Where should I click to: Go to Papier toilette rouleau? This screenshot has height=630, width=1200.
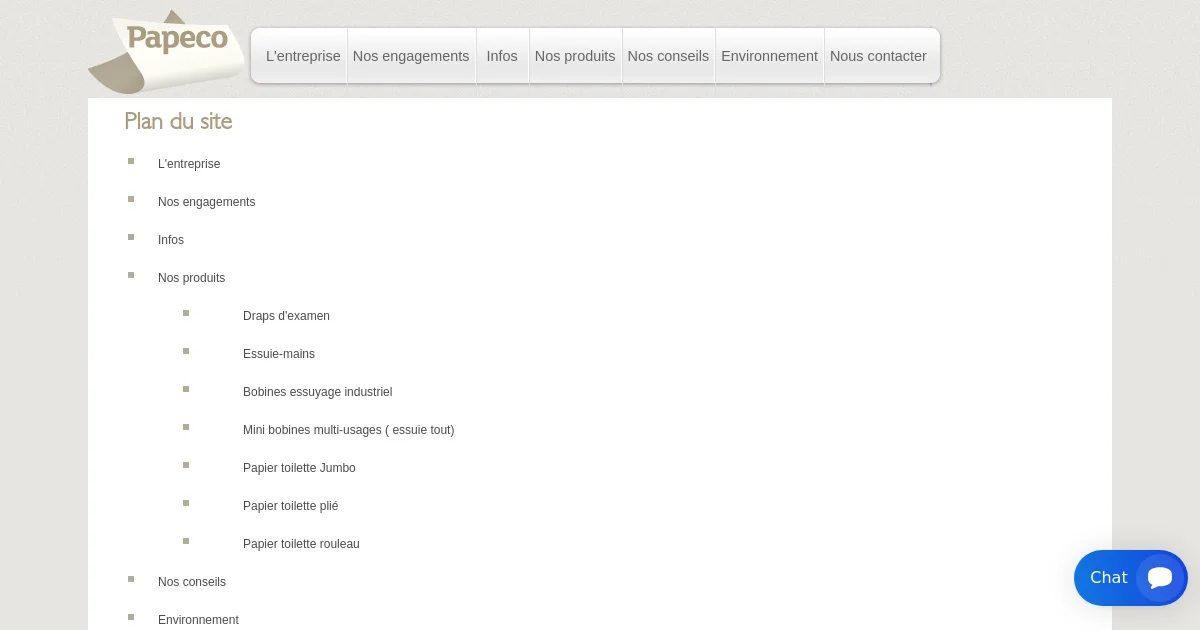[301, 544]
